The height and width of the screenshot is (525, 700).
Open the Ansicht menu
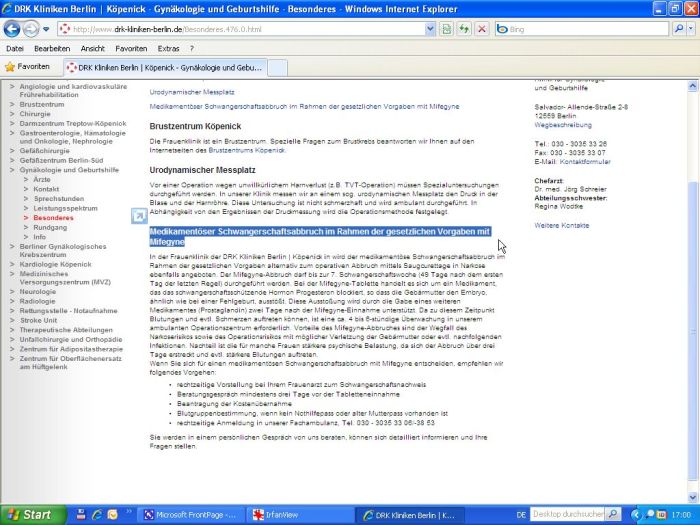click(92, 49)
